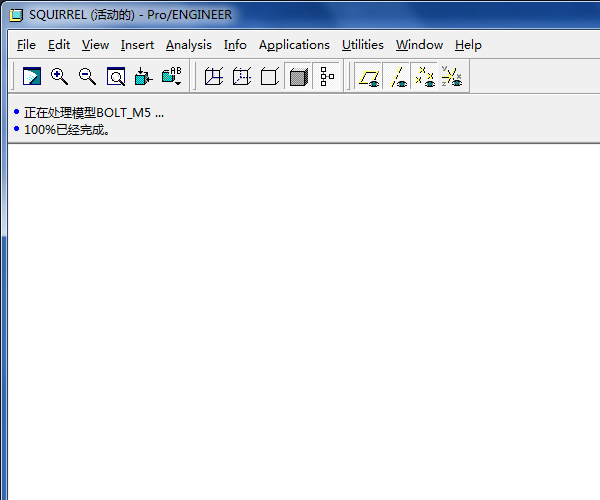Toggle Datum axes visibility
Viewport: 600px width, 500px height.
pyautogui.click(x=397, y=77)
